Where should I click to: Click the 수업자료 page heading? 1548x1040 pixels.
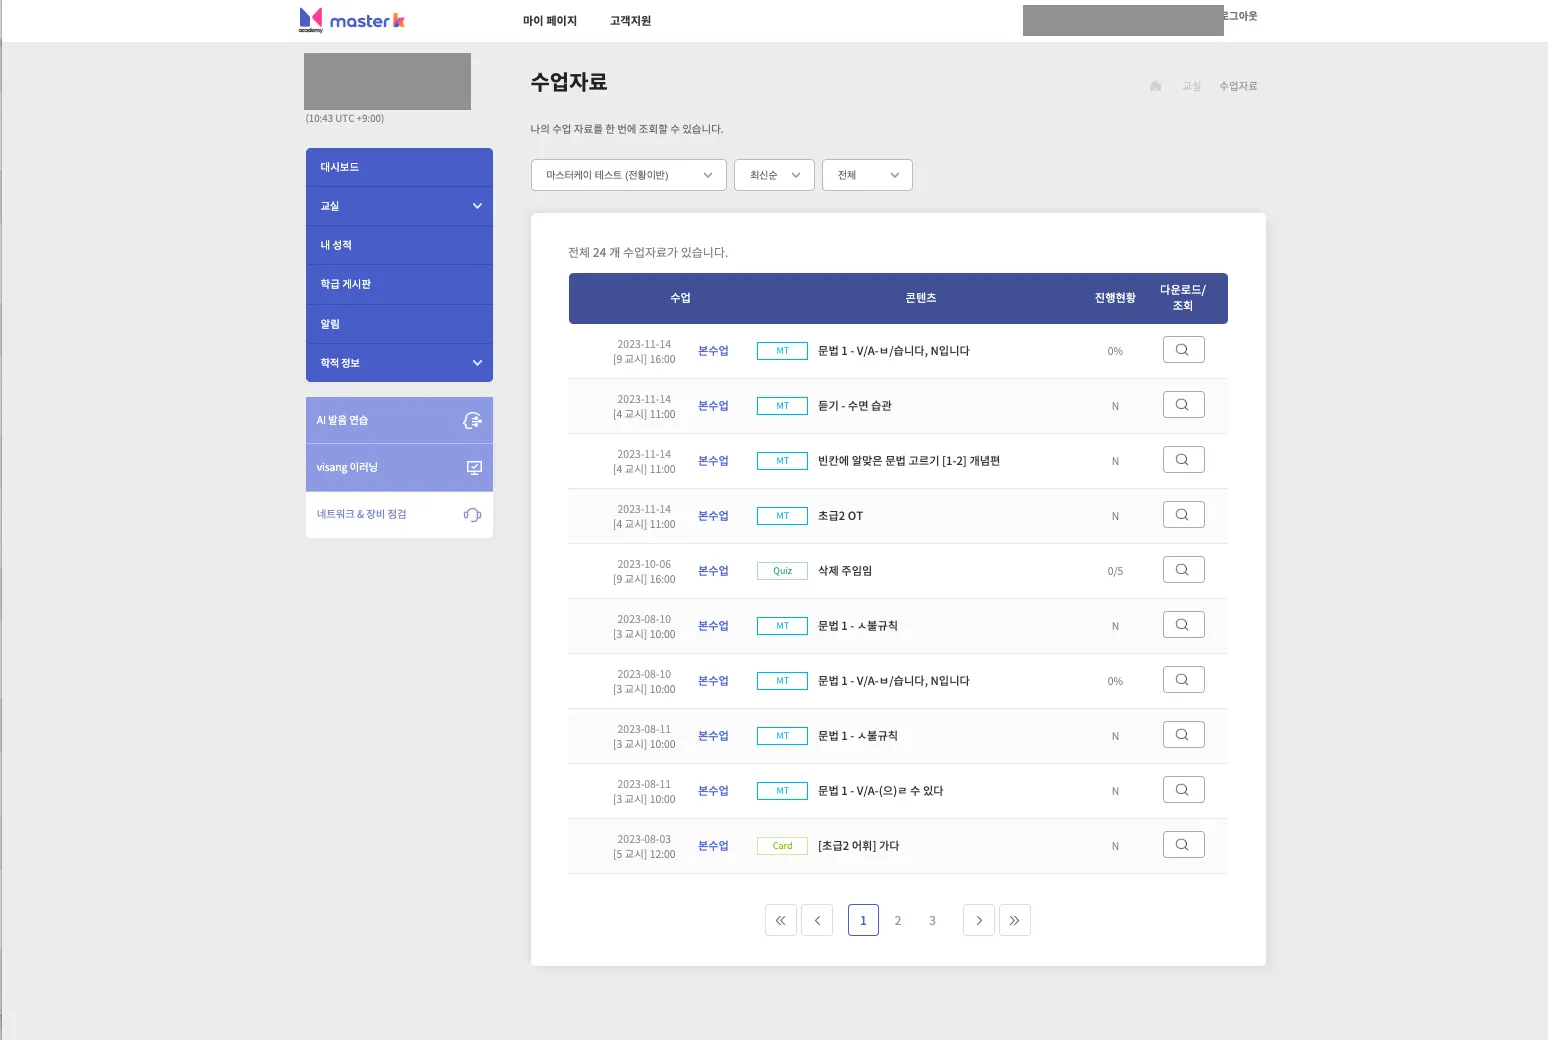point(569,82)
